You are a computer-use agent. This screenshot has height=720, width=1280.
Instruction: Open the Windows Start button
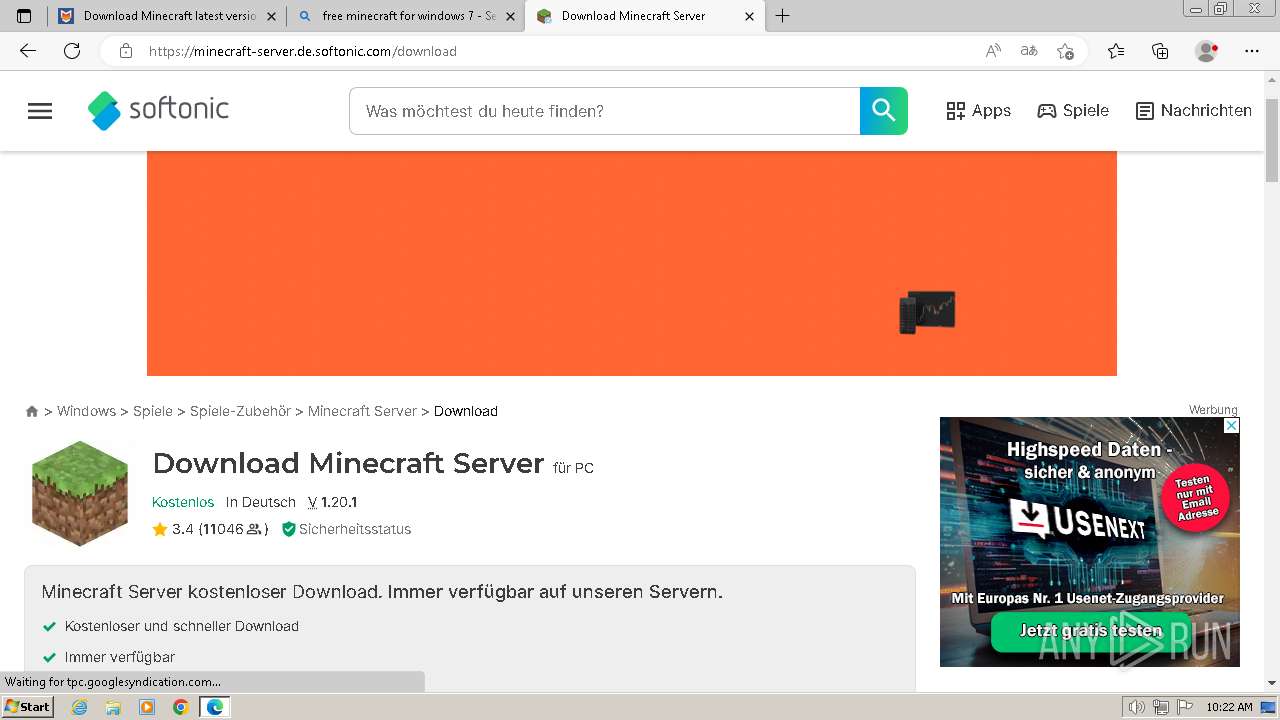click(x=27, y=707)
